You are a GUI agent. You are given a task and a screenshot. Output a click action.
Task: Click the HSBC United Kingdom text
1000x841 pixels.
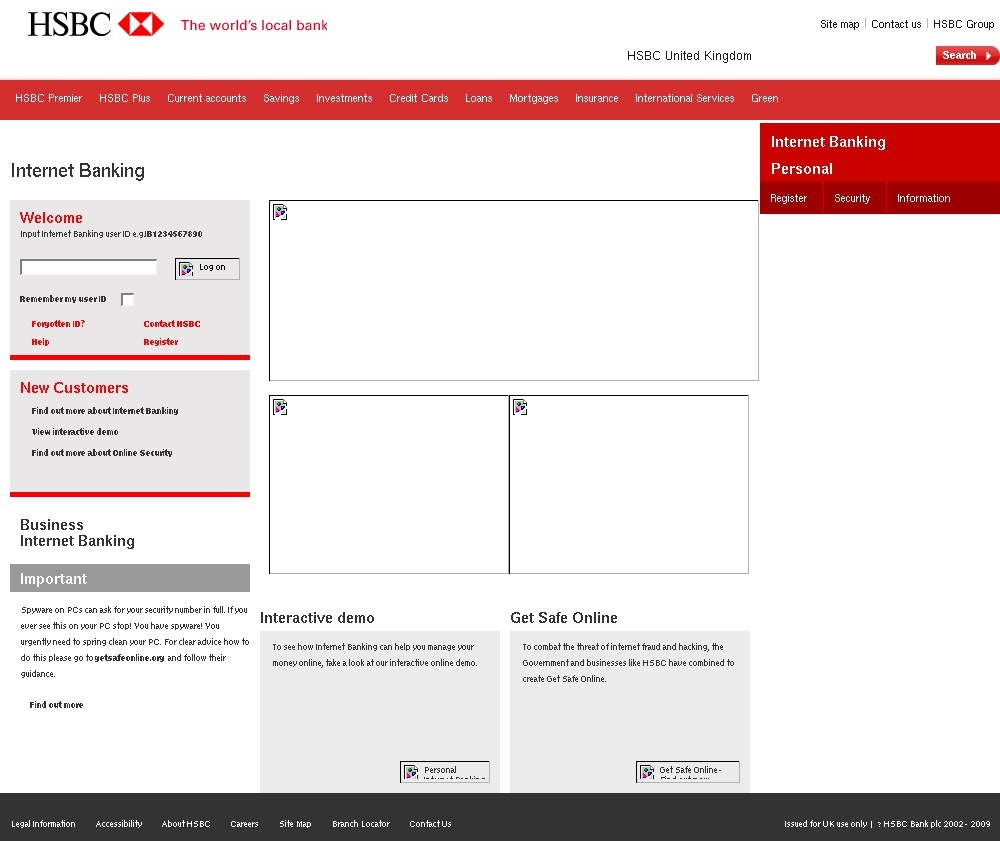pyautogui.click(x=689, y=55)
